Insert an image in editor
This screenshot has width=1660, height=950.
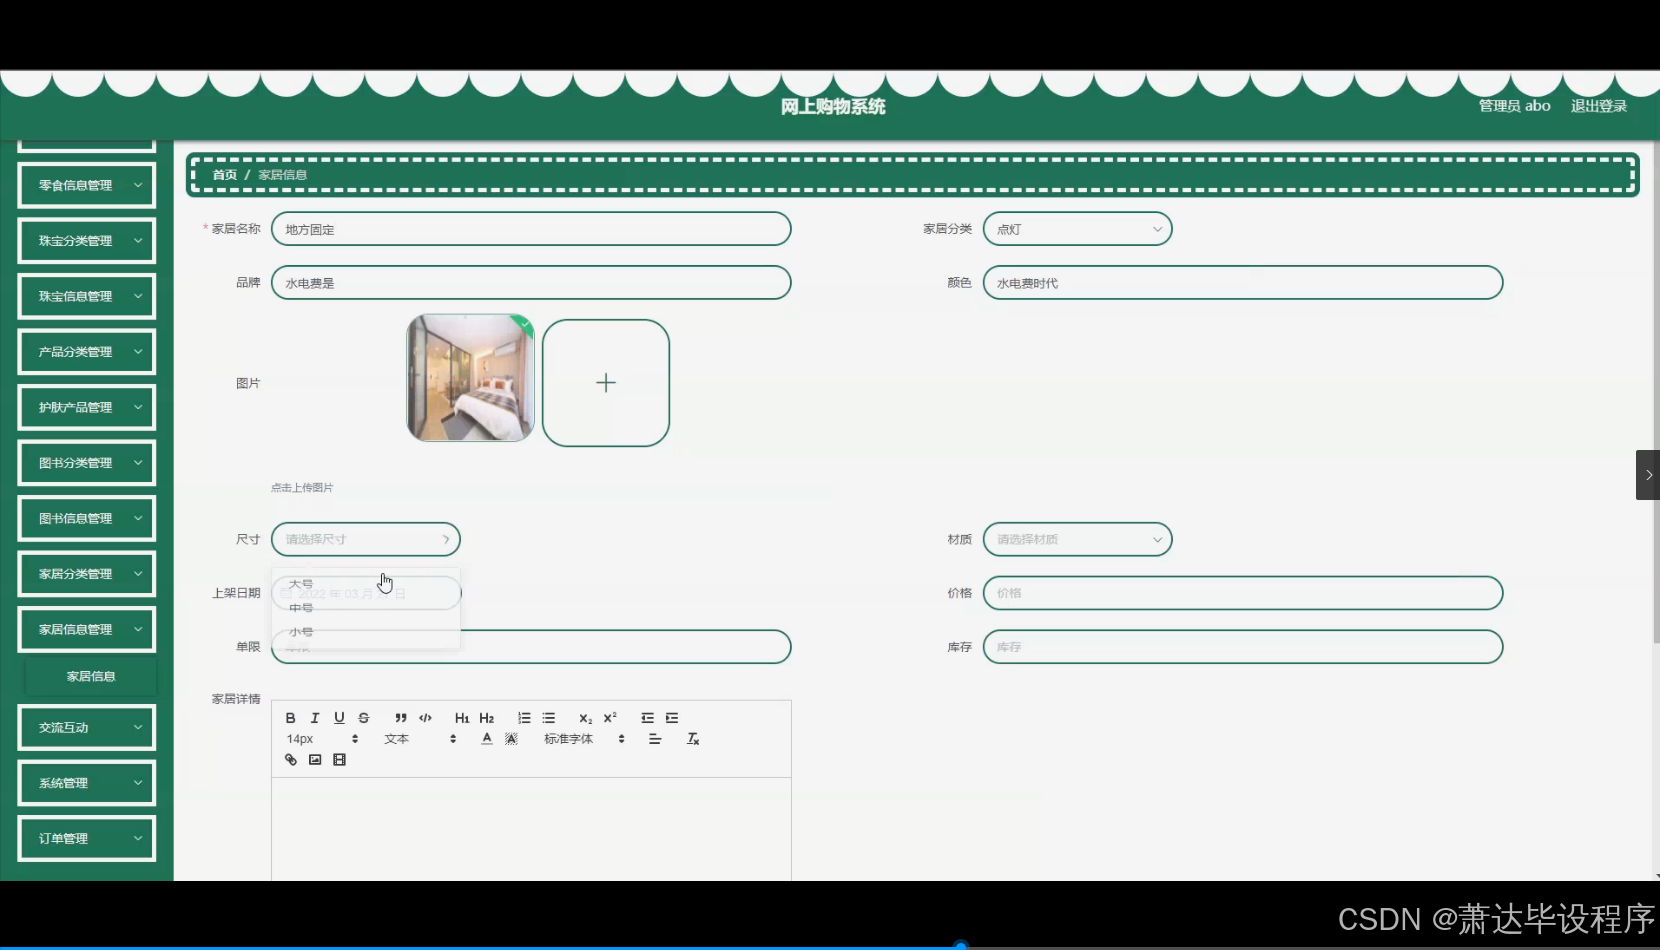(x=315, y=760)
